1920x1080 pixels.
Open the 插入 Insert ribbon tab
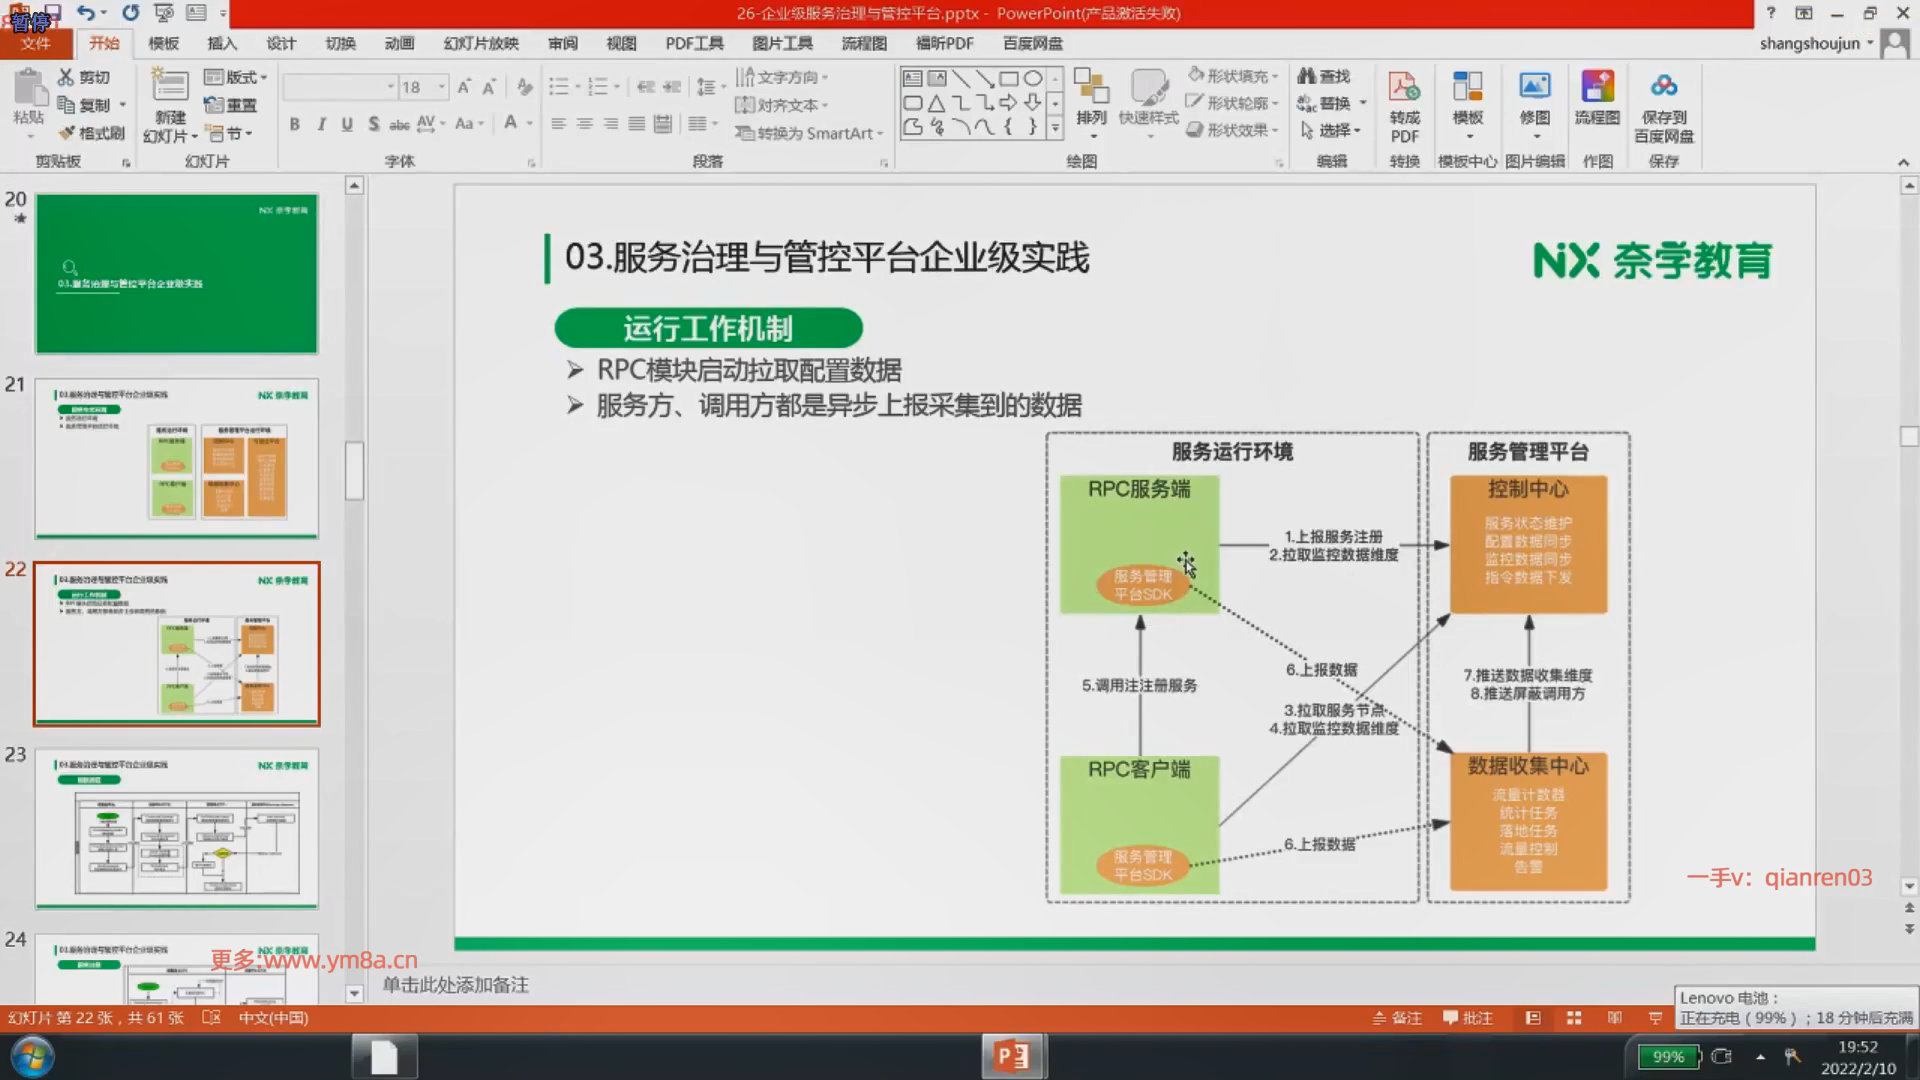222,43
